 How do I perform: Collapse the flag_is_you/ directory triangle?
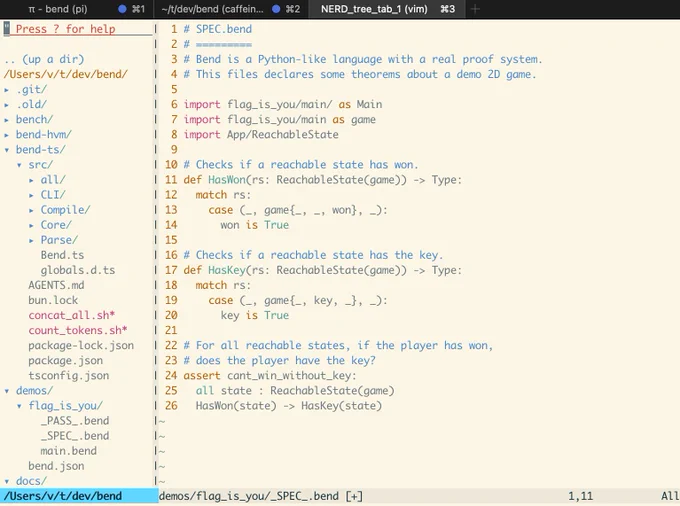[x=19, y=406]
